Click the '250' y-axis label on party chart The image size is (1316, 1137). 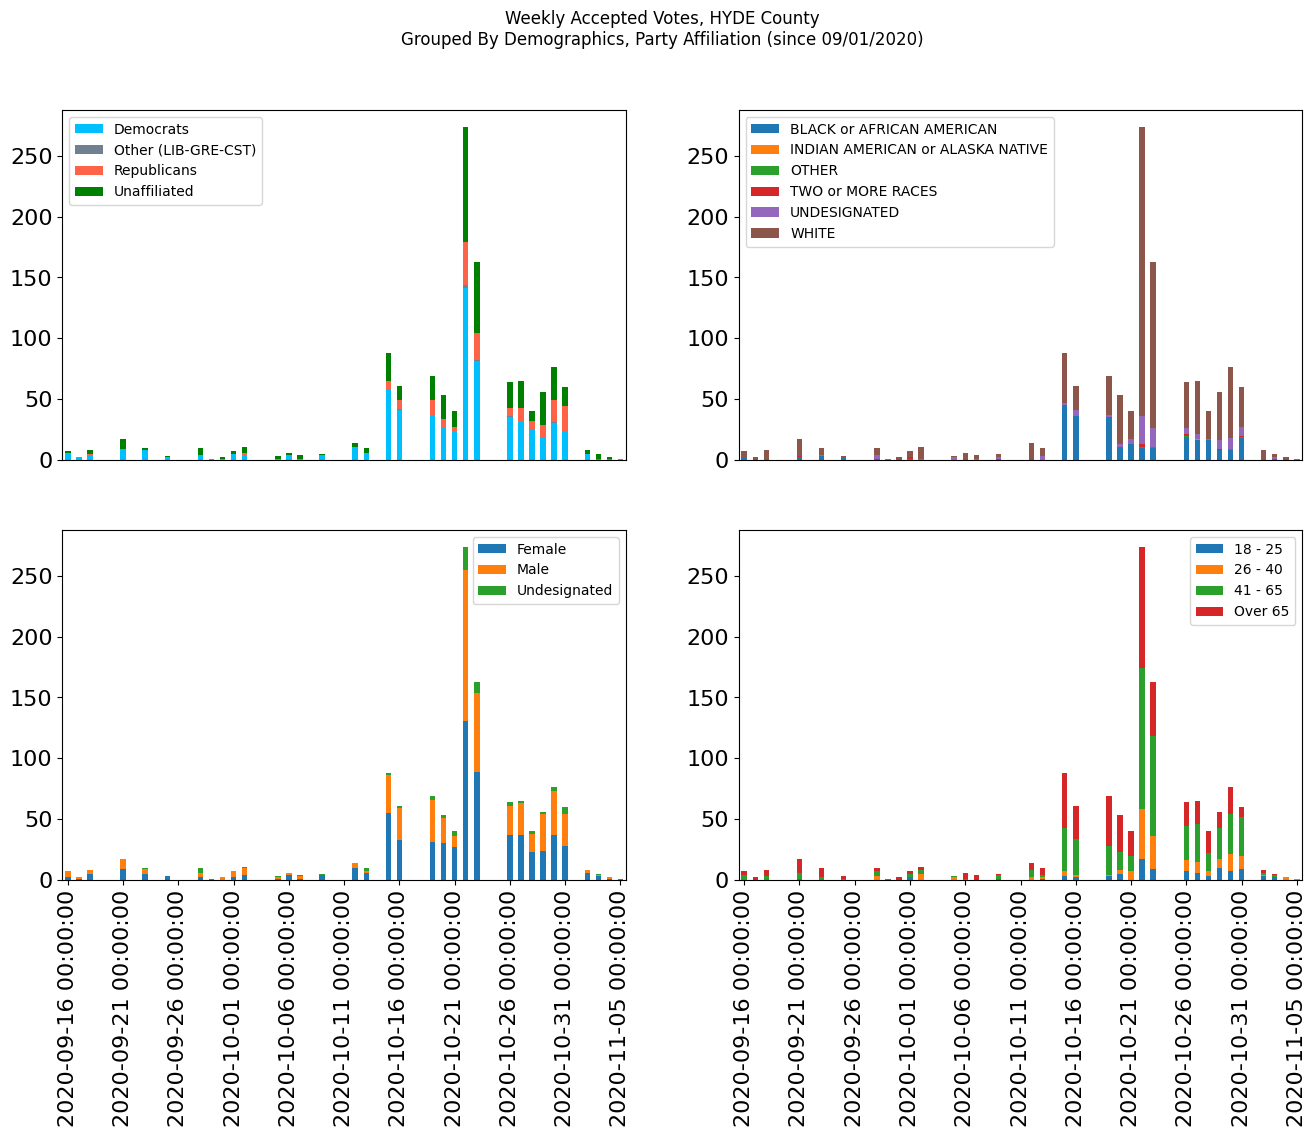(31, 156)
